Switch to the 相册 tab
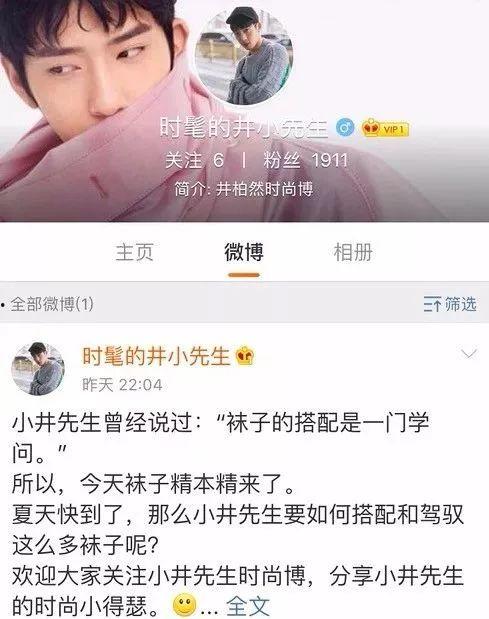Image resolution: width=489 pixels, height=619 pixels. coord(353,252)
